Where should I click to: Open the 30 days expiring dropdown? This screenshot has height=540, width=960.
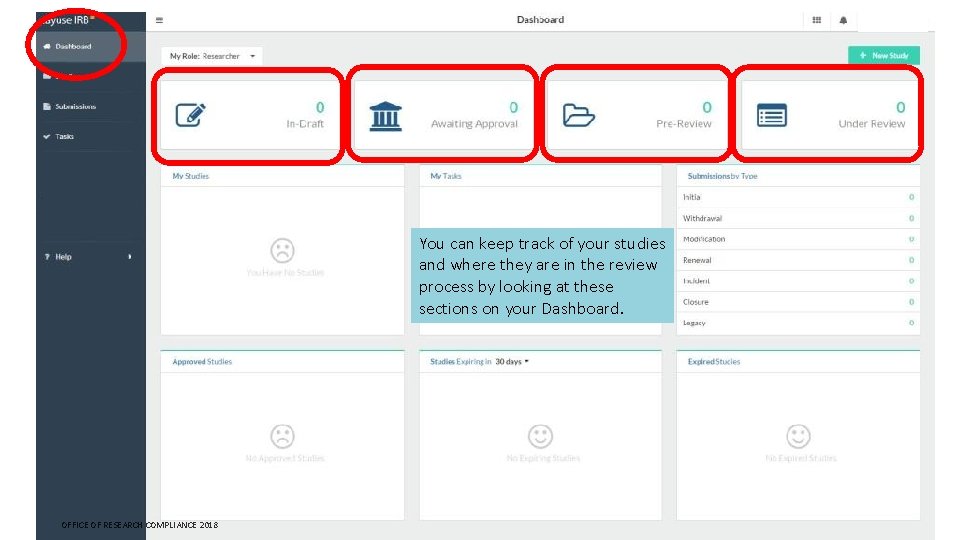pyautogui.click(x=512, y=362)
